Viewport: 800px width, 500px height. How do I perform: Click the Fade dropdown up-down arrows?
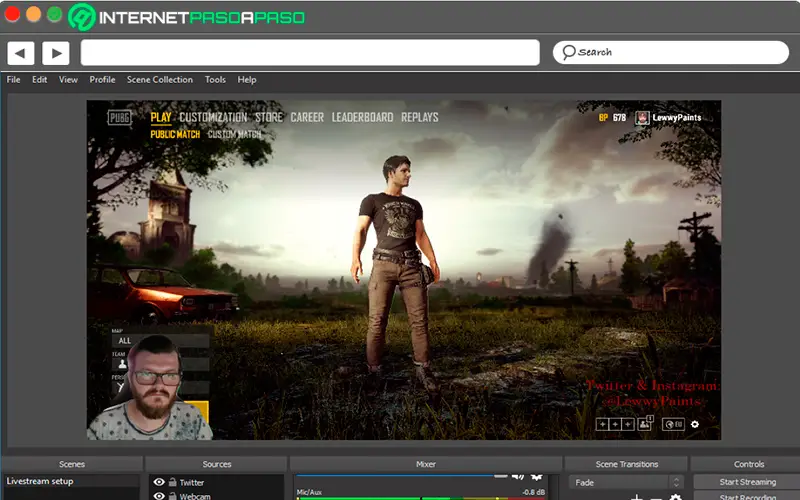676,483
